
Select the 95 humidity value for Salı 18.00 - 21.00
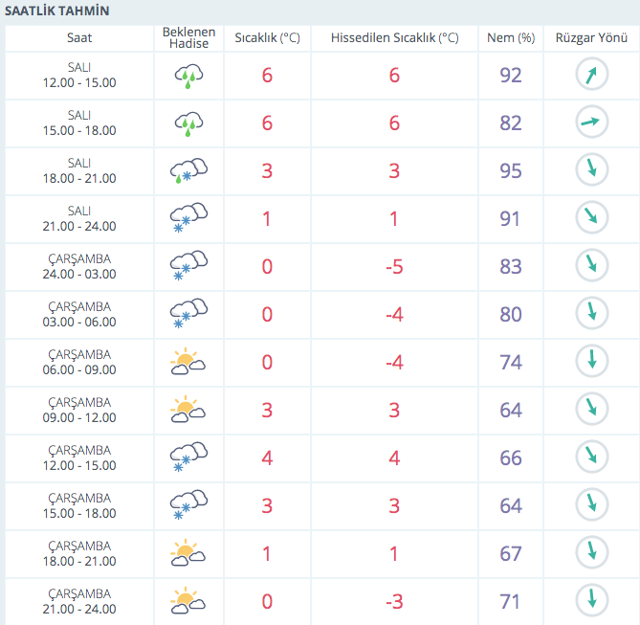510,171
